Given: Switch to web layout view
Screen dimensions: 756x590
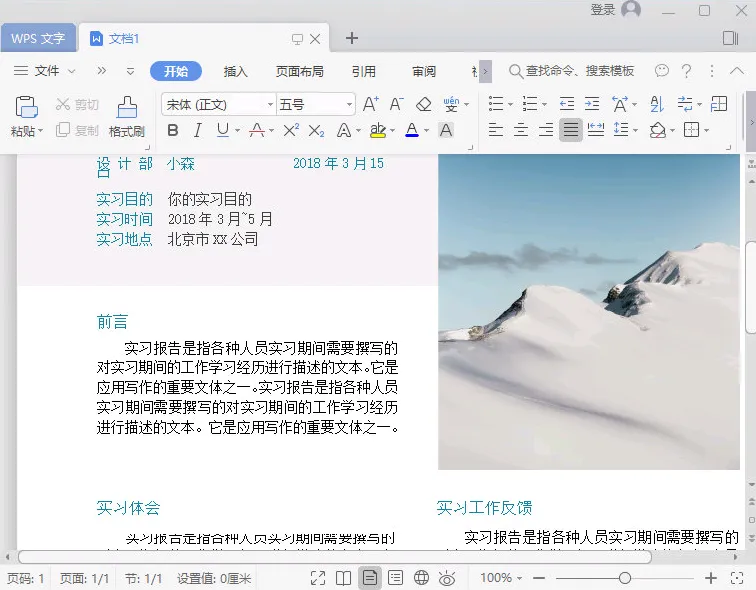Looking at the screenshot, I should pos(421,577).
